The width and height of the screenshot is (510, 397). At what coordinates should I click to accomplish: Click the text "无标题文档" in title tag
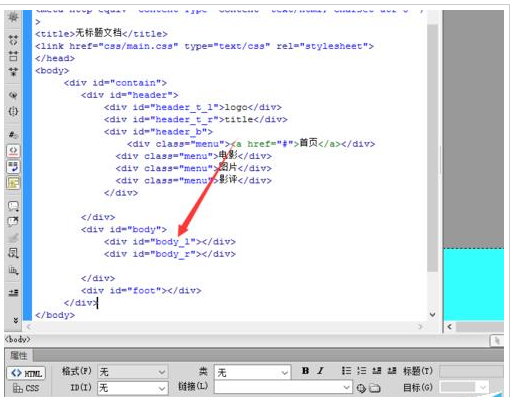(99, 33)
